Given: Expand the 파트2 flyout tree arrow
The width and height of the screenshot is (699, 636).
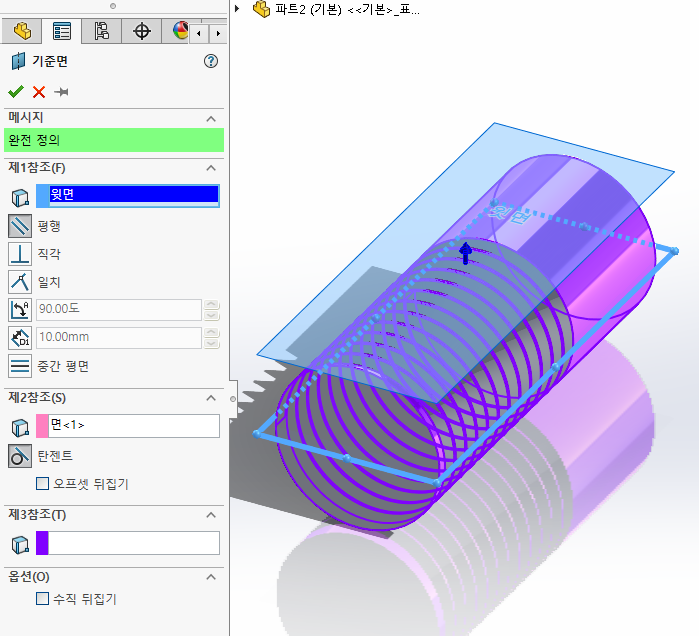Looking at the screenshot, I should point(237,8).
